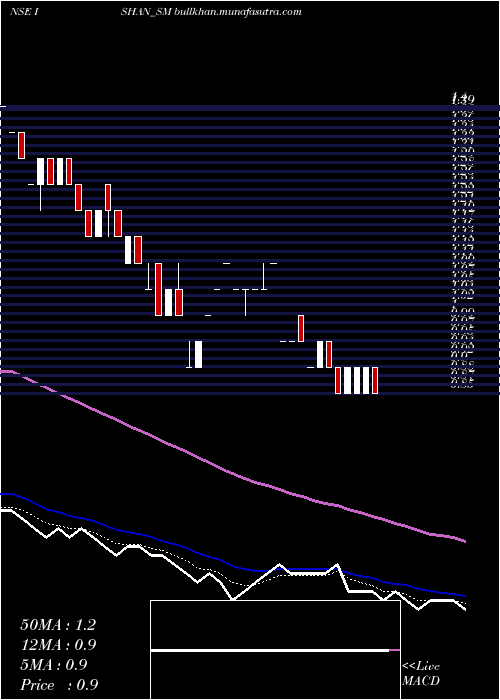
Task: Click the "12MA : 0.9" legend text
Action: click(58, 645)
